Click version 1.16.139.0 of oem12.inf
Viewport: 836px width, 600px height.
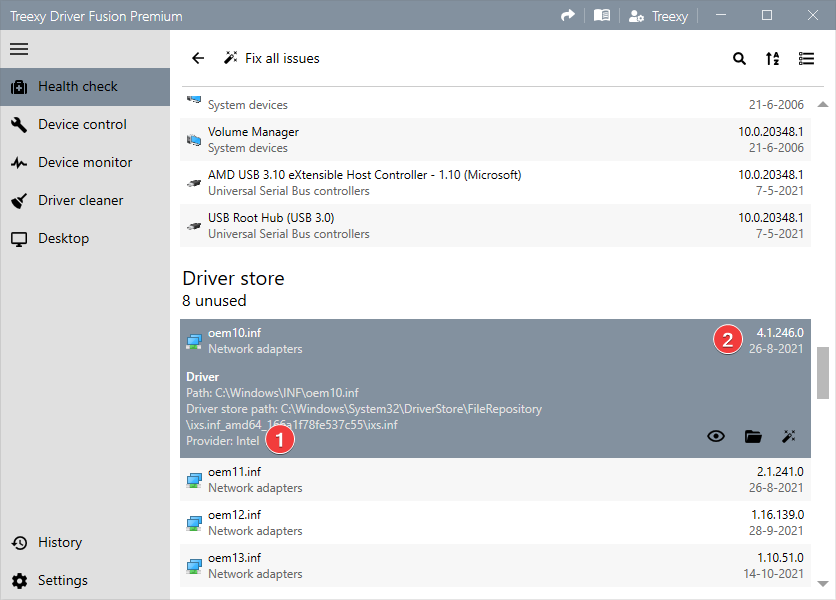777,515
